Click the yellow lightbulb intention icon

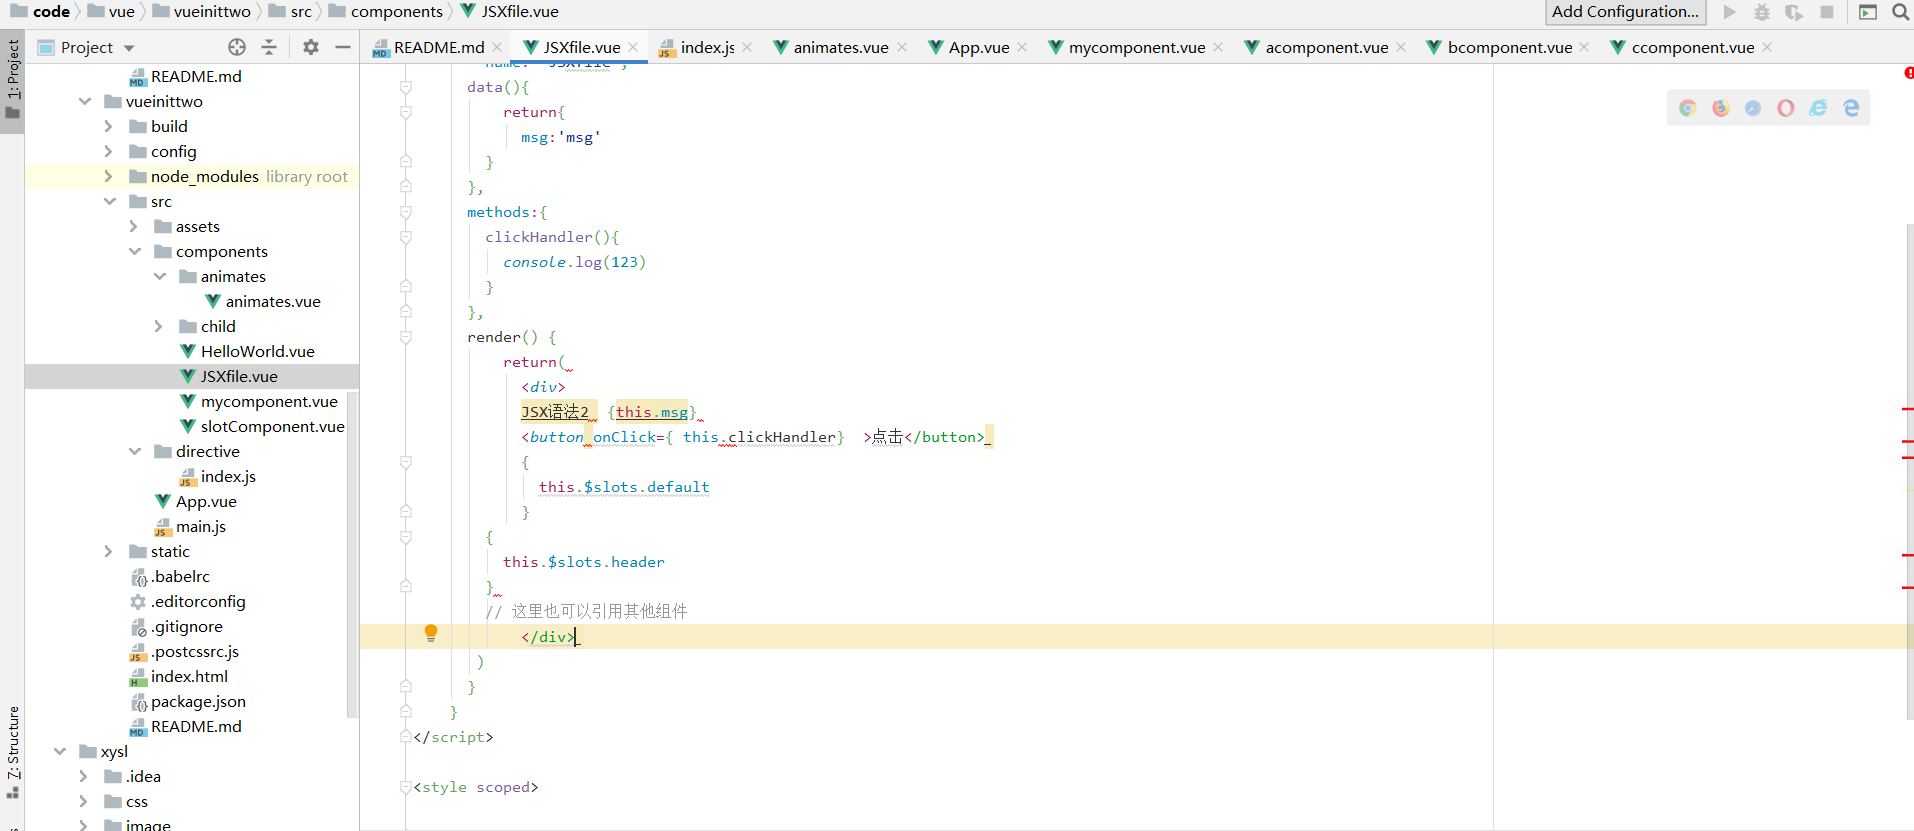[x=431, y=633]
